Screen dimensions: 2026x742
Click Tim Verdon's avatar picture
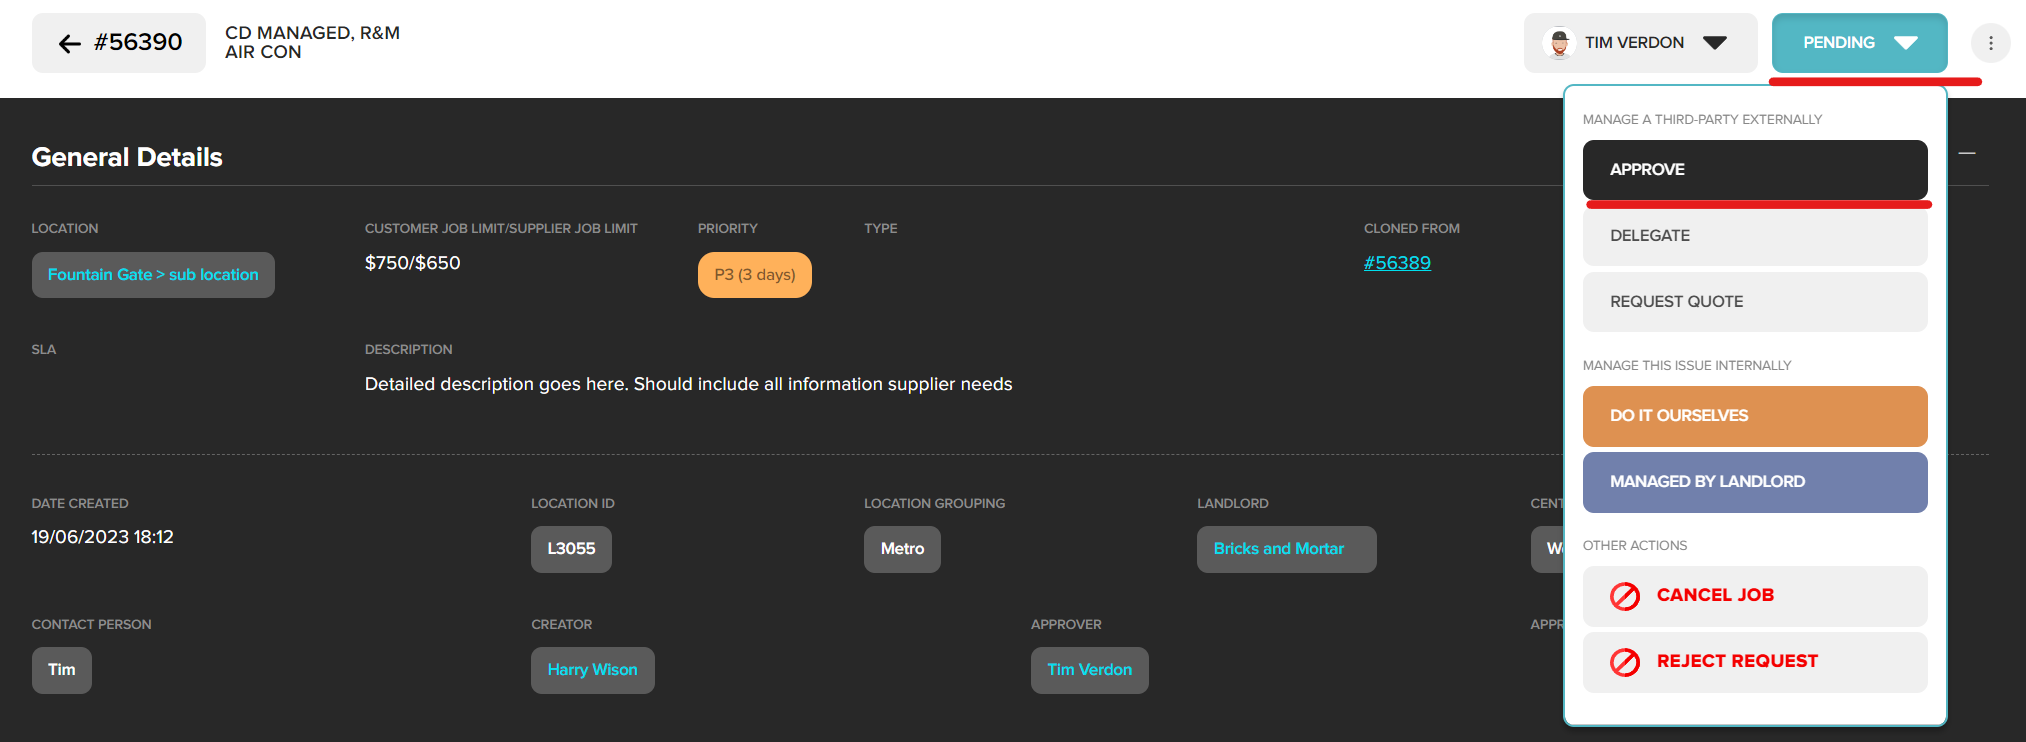click(x=1559, y=43)
